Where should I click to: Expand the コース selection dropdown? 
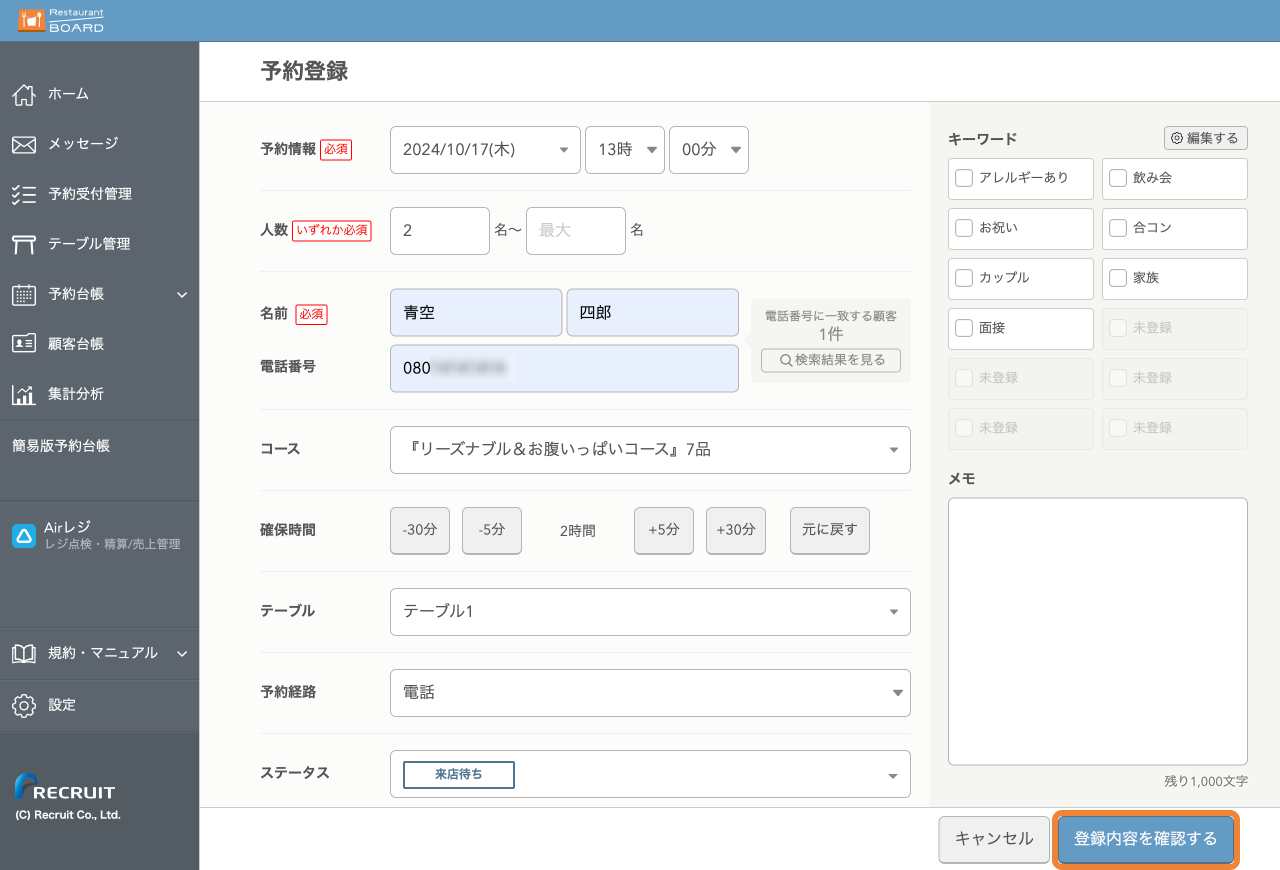pos(650,450)
